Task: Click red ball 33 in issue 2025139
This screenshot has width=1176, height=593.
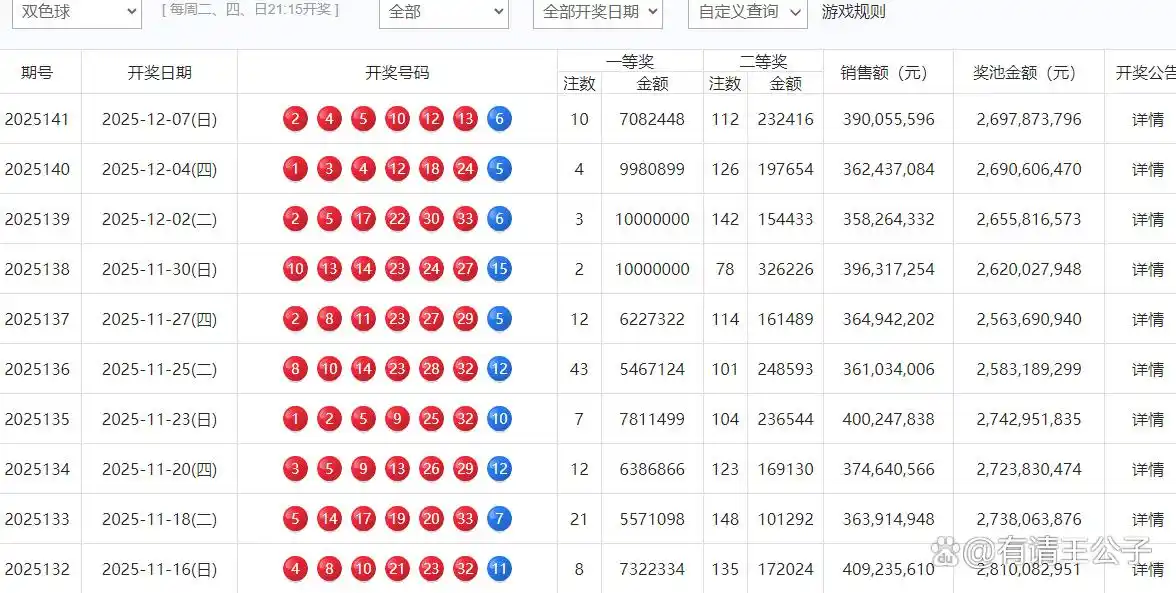Action: [x=465, y=219]
